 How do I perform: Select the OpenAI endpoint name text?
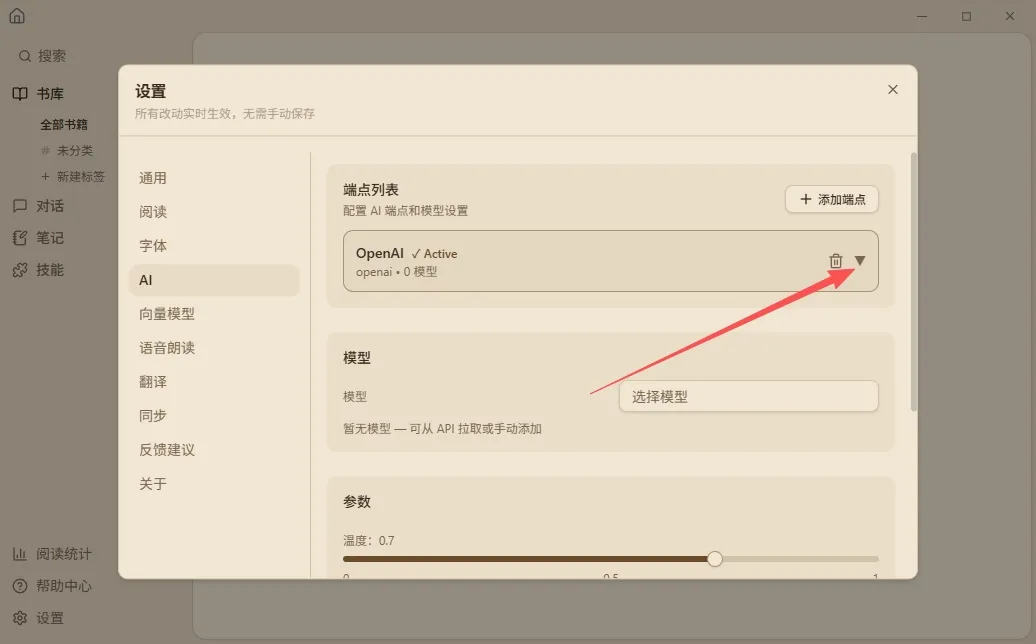379,253
